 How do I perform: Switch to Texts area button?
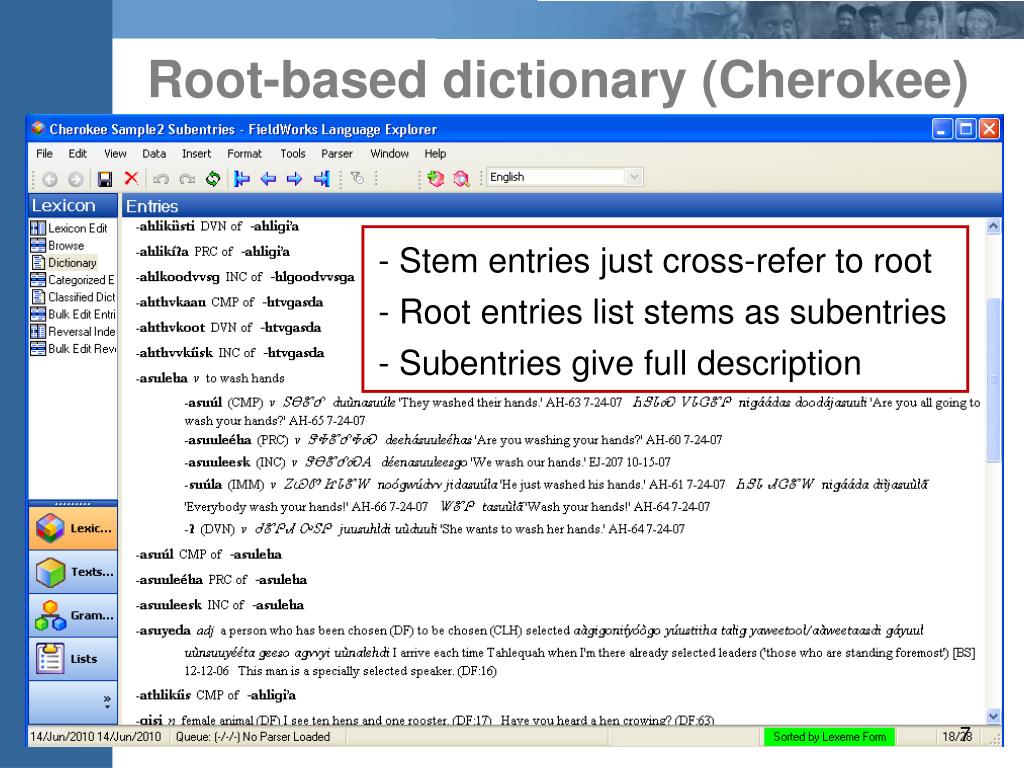[x=73, y=571]
